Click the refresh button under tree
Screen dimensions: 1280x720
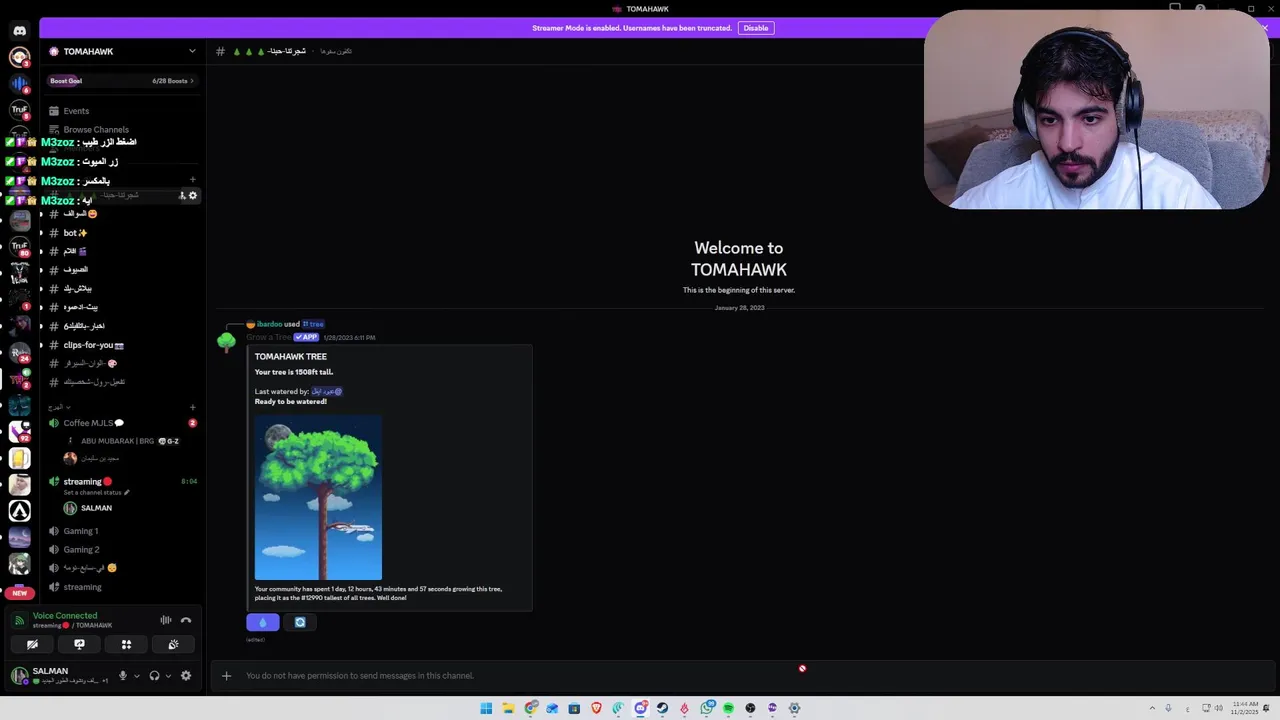click(x=300, y=622)
